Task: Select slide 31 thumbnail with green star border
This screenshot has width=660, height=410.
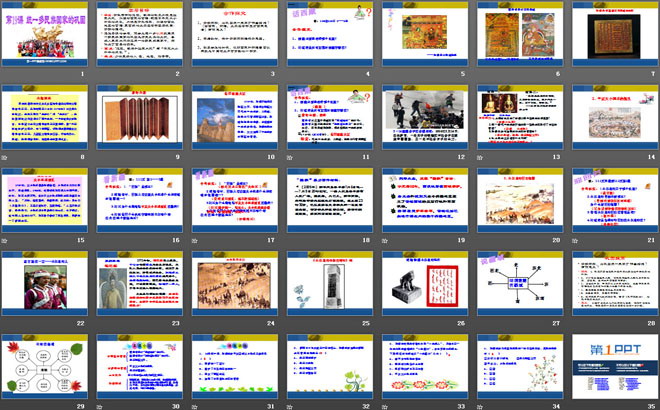Action: coord(235,367)
